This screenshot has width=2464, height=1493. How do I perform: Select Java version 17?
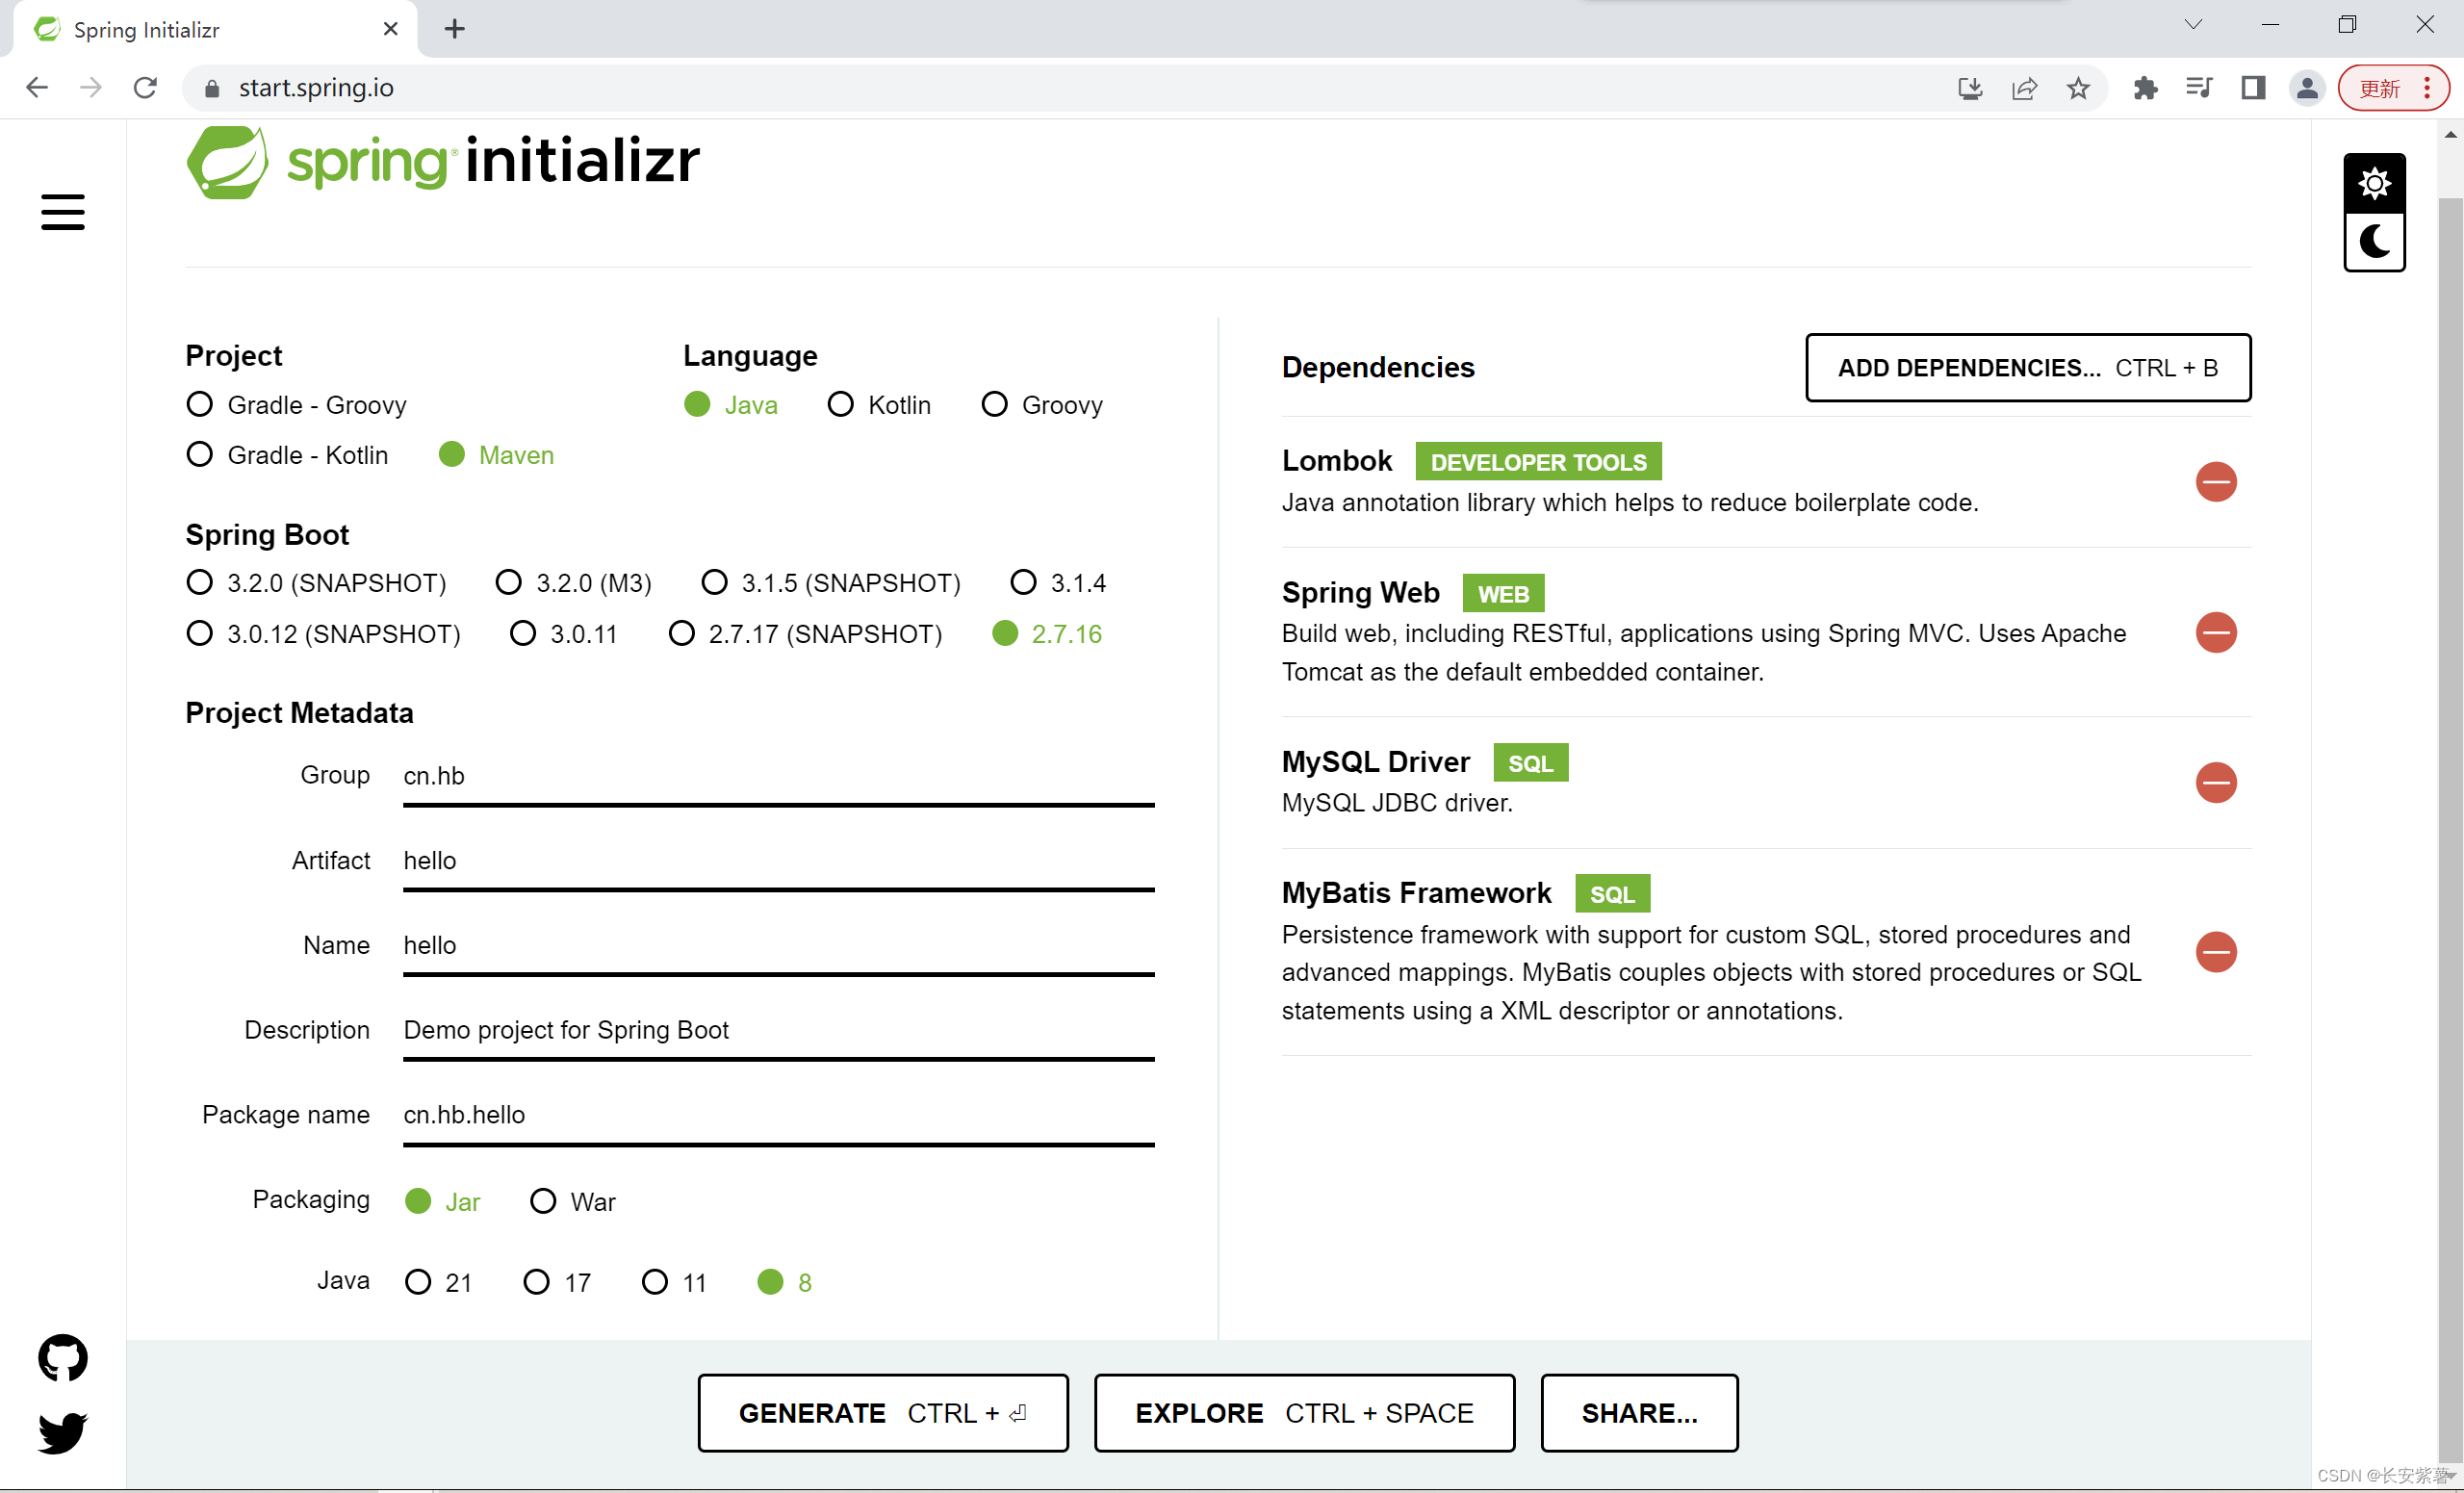[x=557, y=1281]
